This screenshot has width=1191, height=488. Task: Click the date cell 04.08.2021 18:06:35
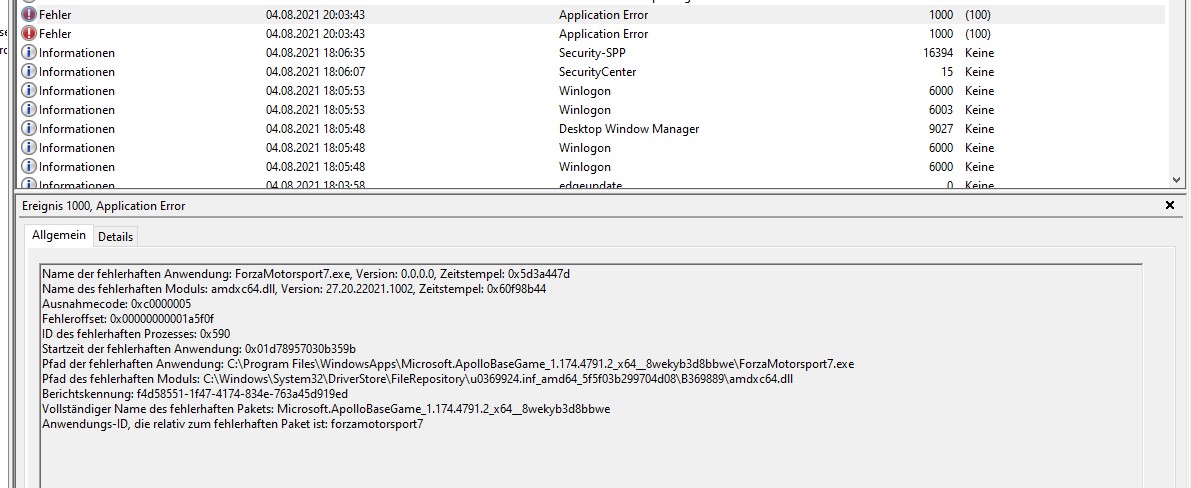click(x=315, y=52)
